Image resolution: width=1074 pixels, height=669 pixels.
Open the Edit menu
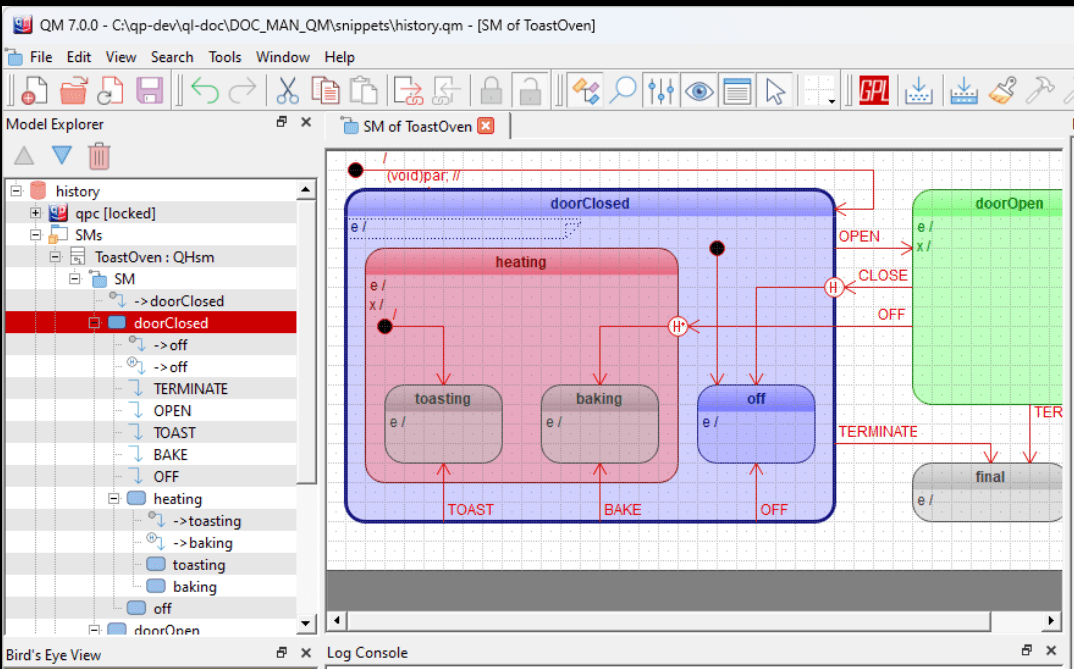click(79, 57)
